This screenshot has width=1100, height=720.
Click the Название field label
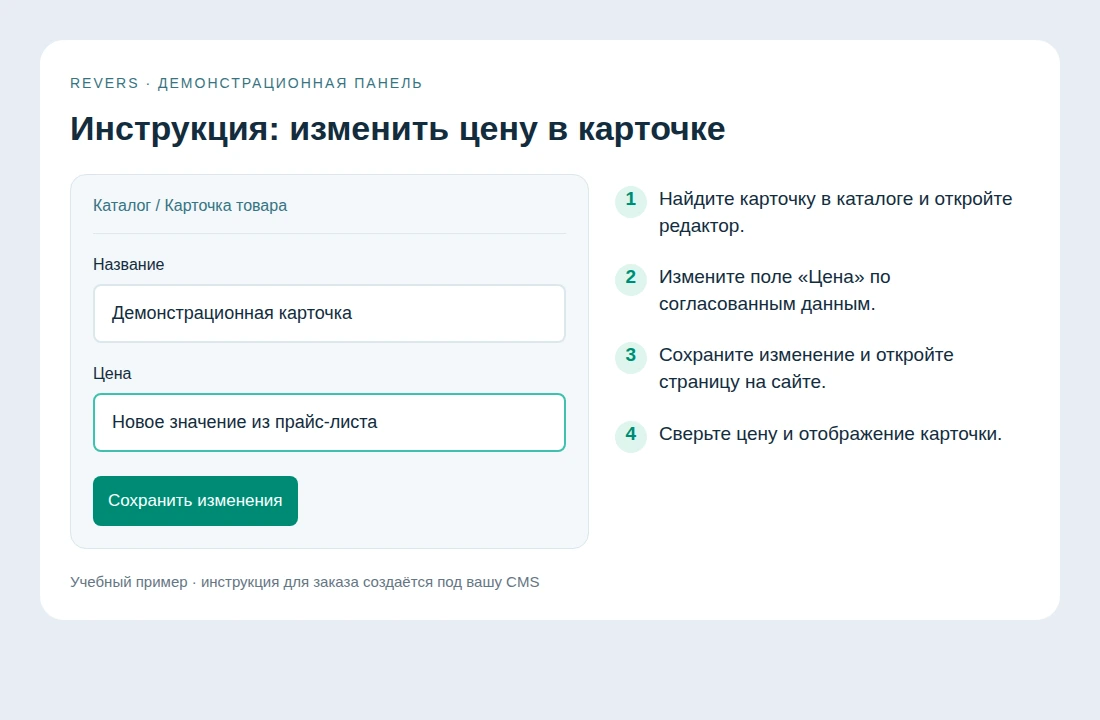click(128, 265)
